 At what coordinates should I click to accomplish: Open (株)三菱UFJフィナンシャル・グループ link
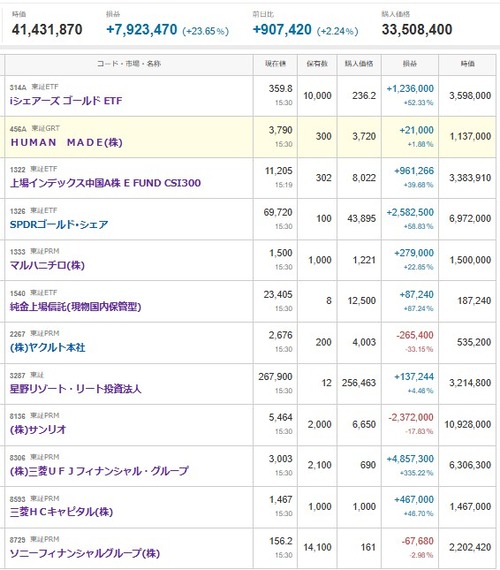tap(99, 471)
